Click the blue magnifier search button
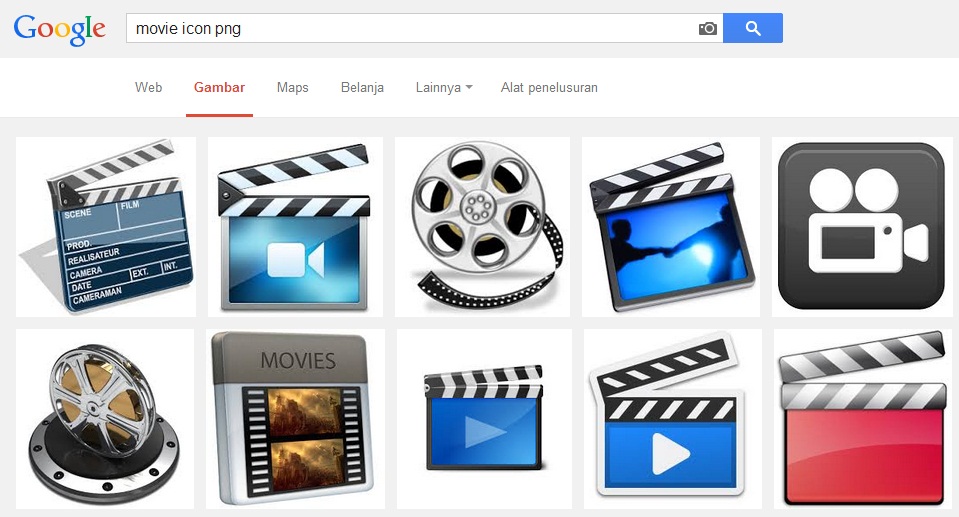Screen dimensions: 959x517 click(752, 28)
